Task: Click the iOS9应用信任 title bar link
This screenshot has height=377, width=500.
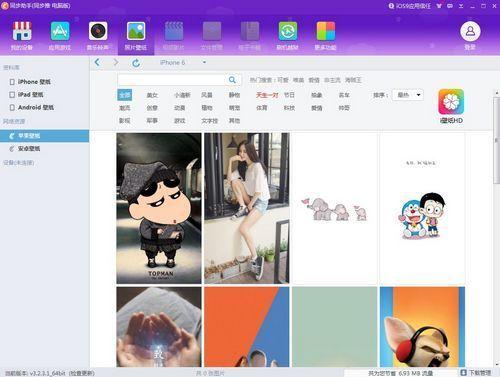Action: (410, 6)
